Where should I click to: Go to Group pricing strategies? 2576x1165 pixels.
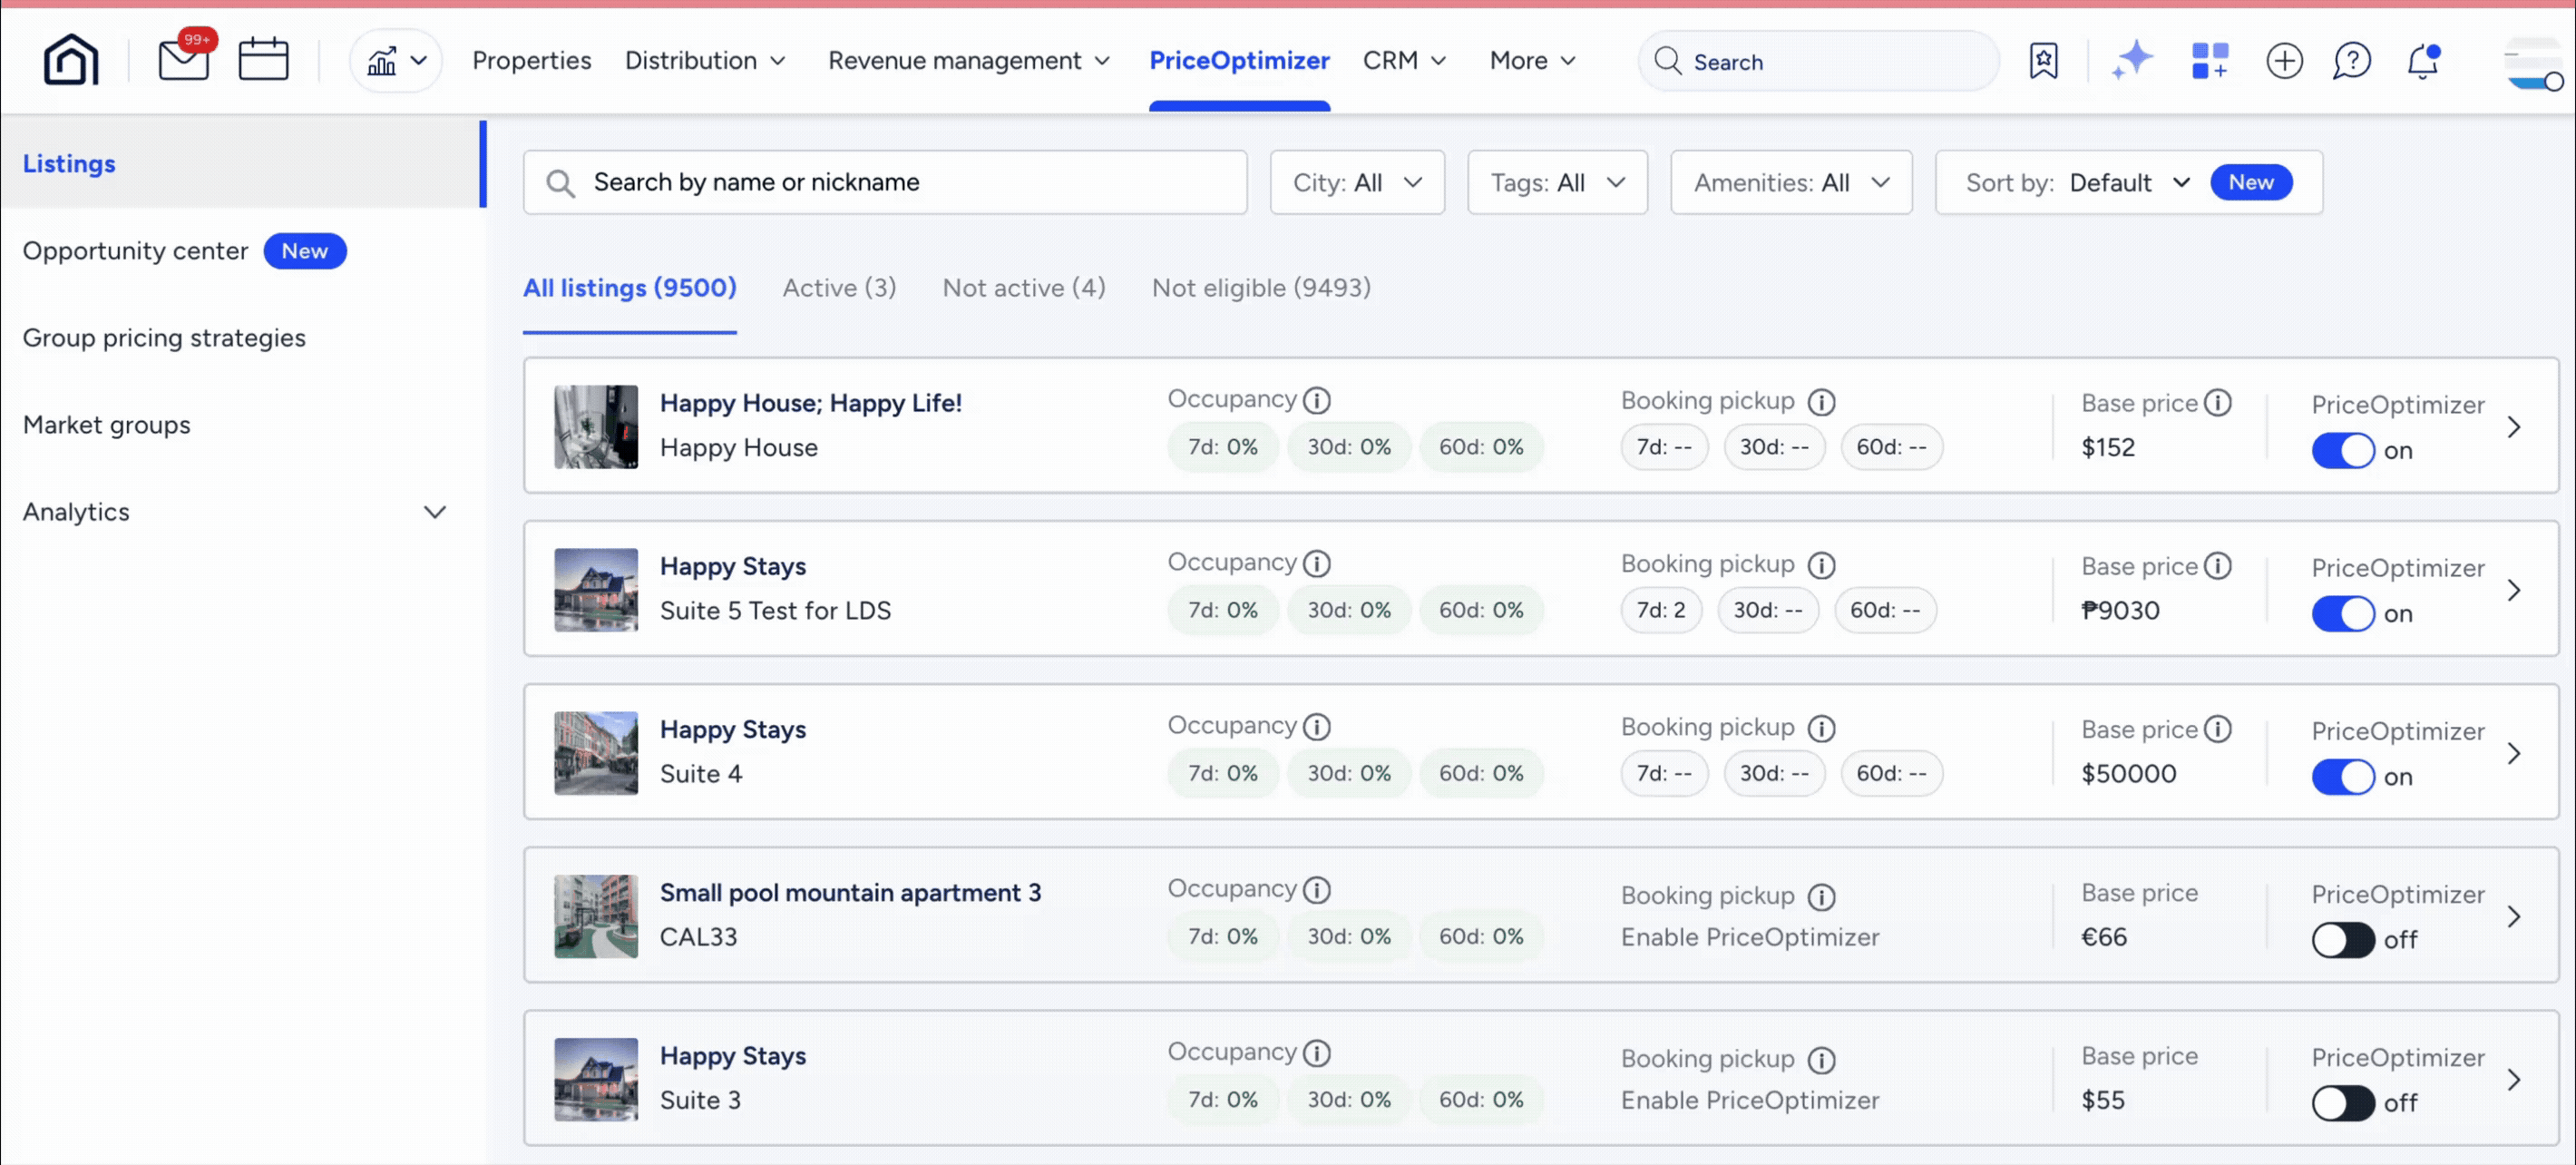164,338
